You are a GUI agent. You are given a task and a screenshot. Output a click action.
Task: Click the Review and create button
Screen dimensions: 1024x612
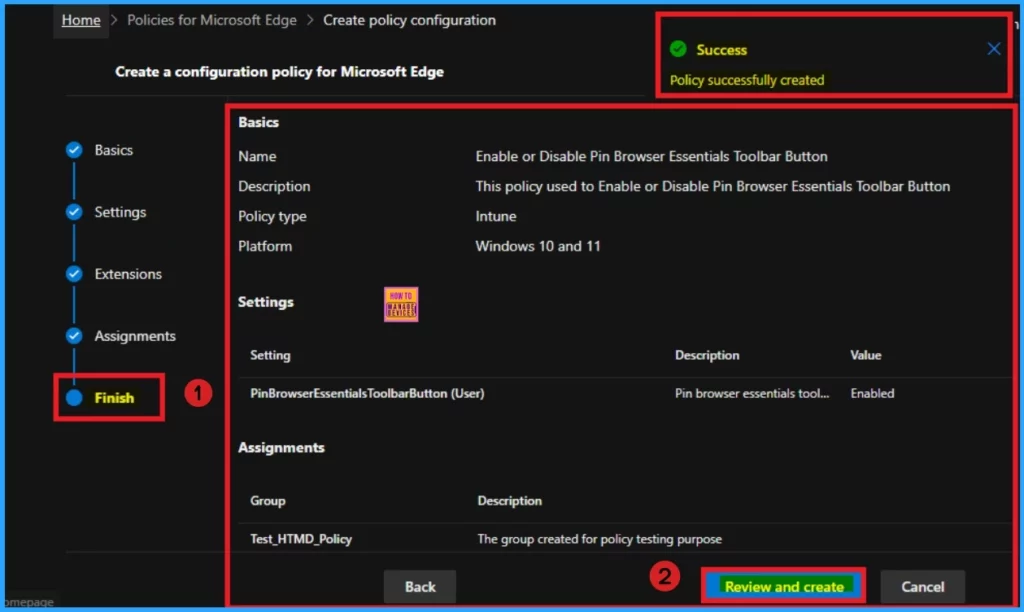[x=784, y=586]
